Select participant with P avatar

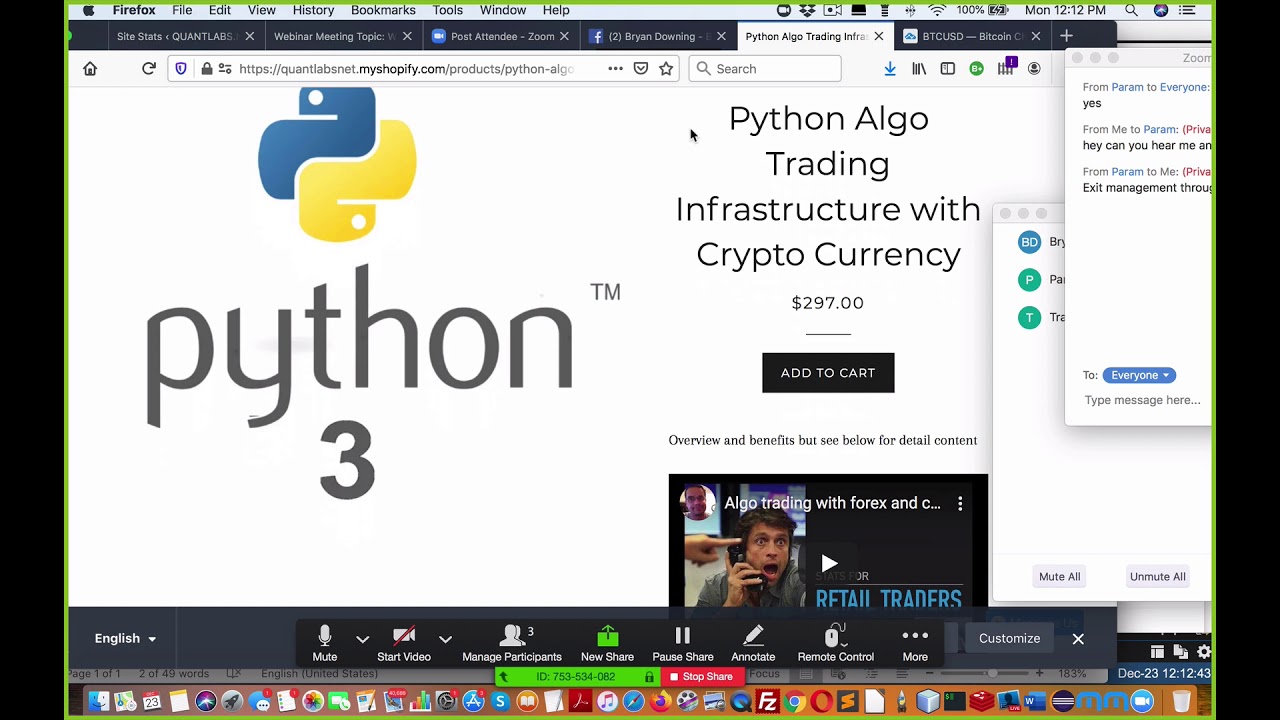(1029, 280)
